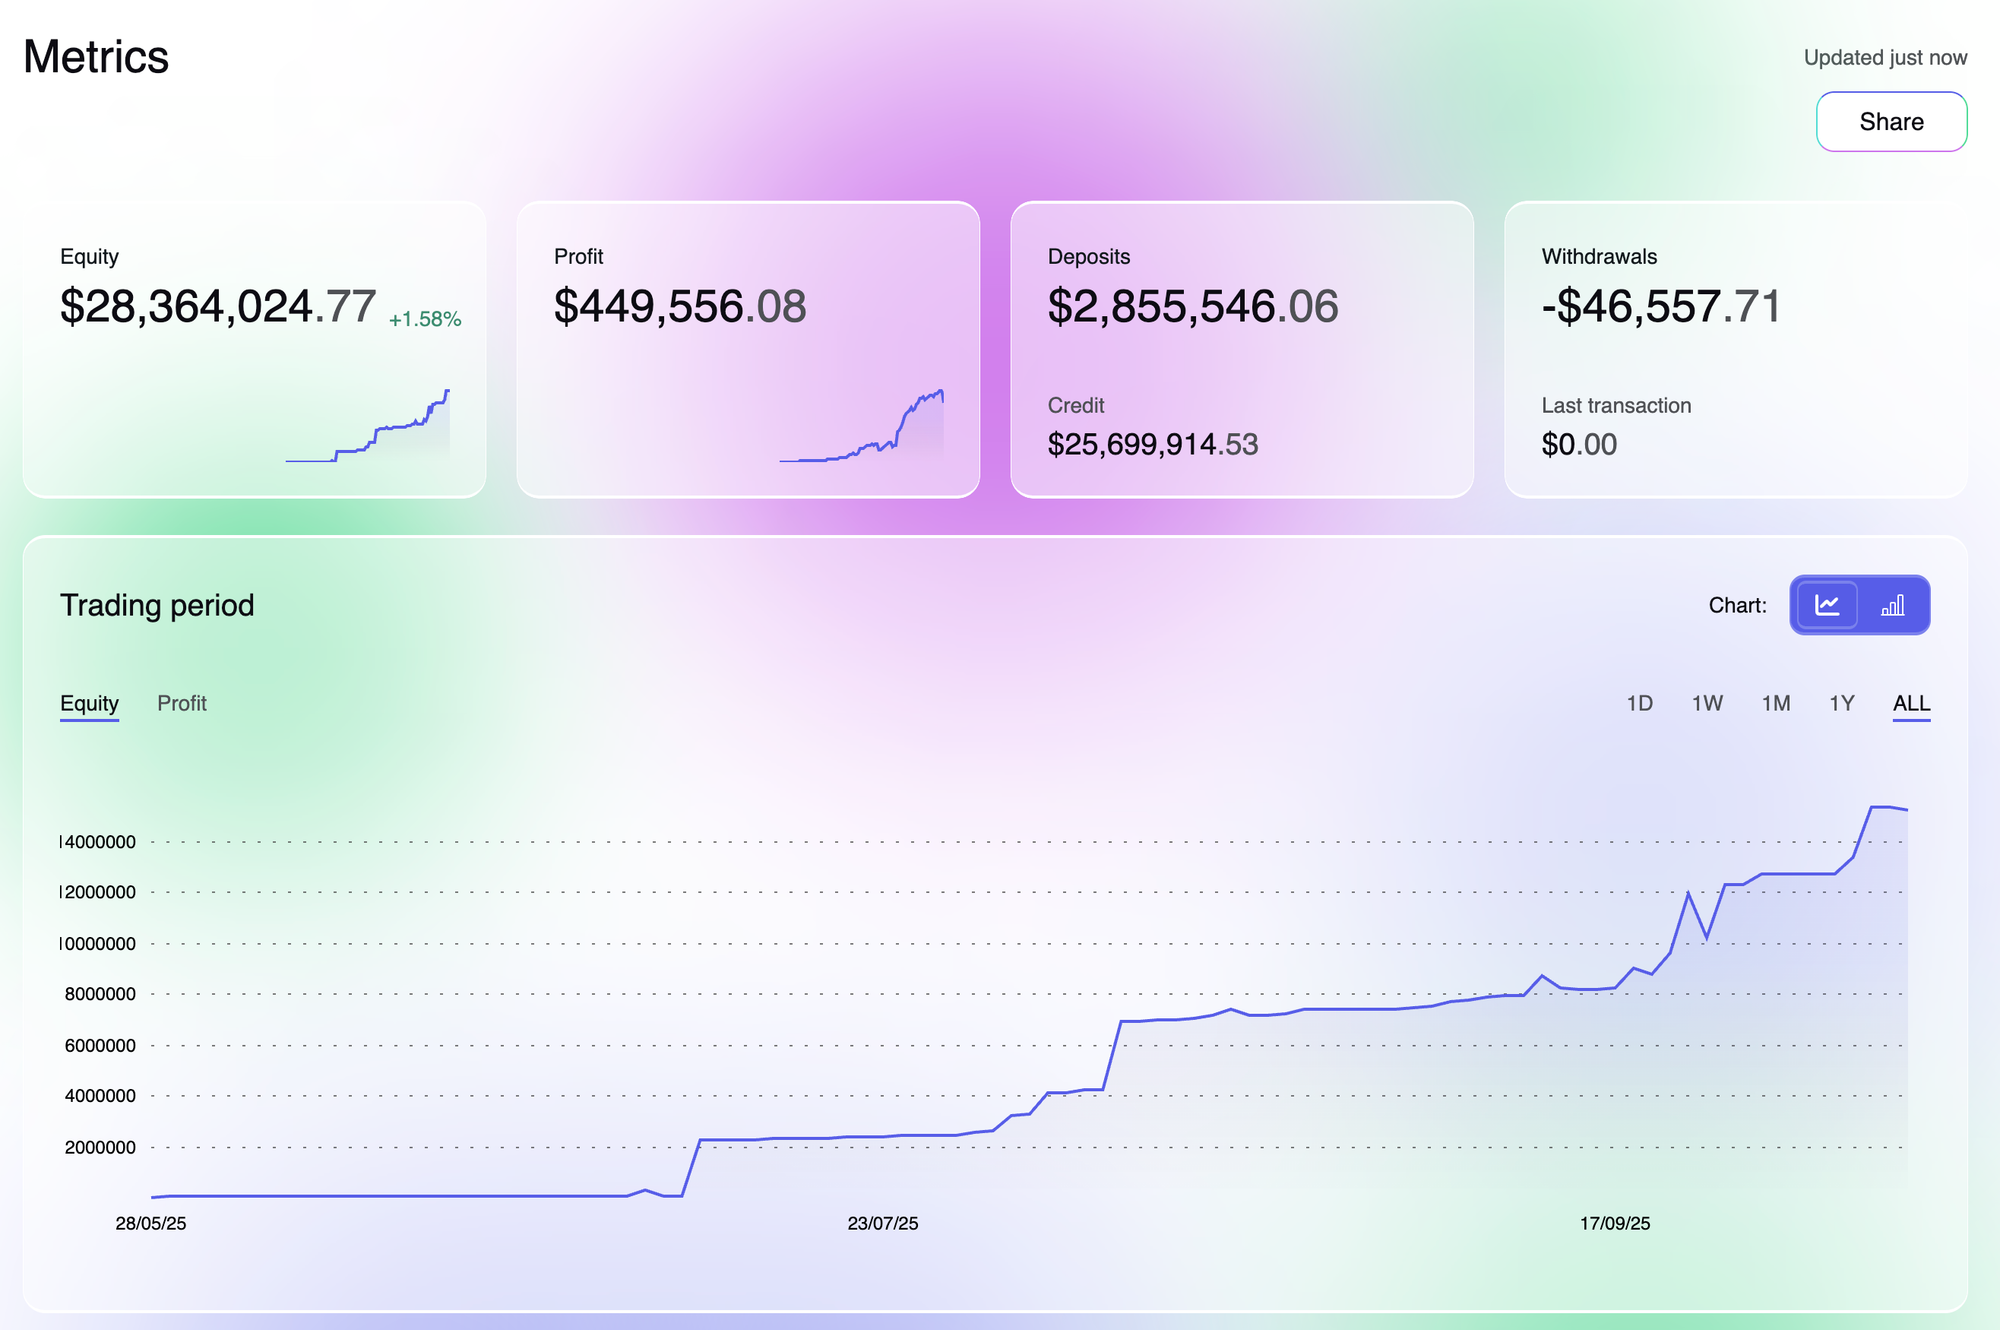Screen dimensions: 2000x1330
Task: Set chart range to 1W
Action: pyautogui.click(x=1707, y=703)
